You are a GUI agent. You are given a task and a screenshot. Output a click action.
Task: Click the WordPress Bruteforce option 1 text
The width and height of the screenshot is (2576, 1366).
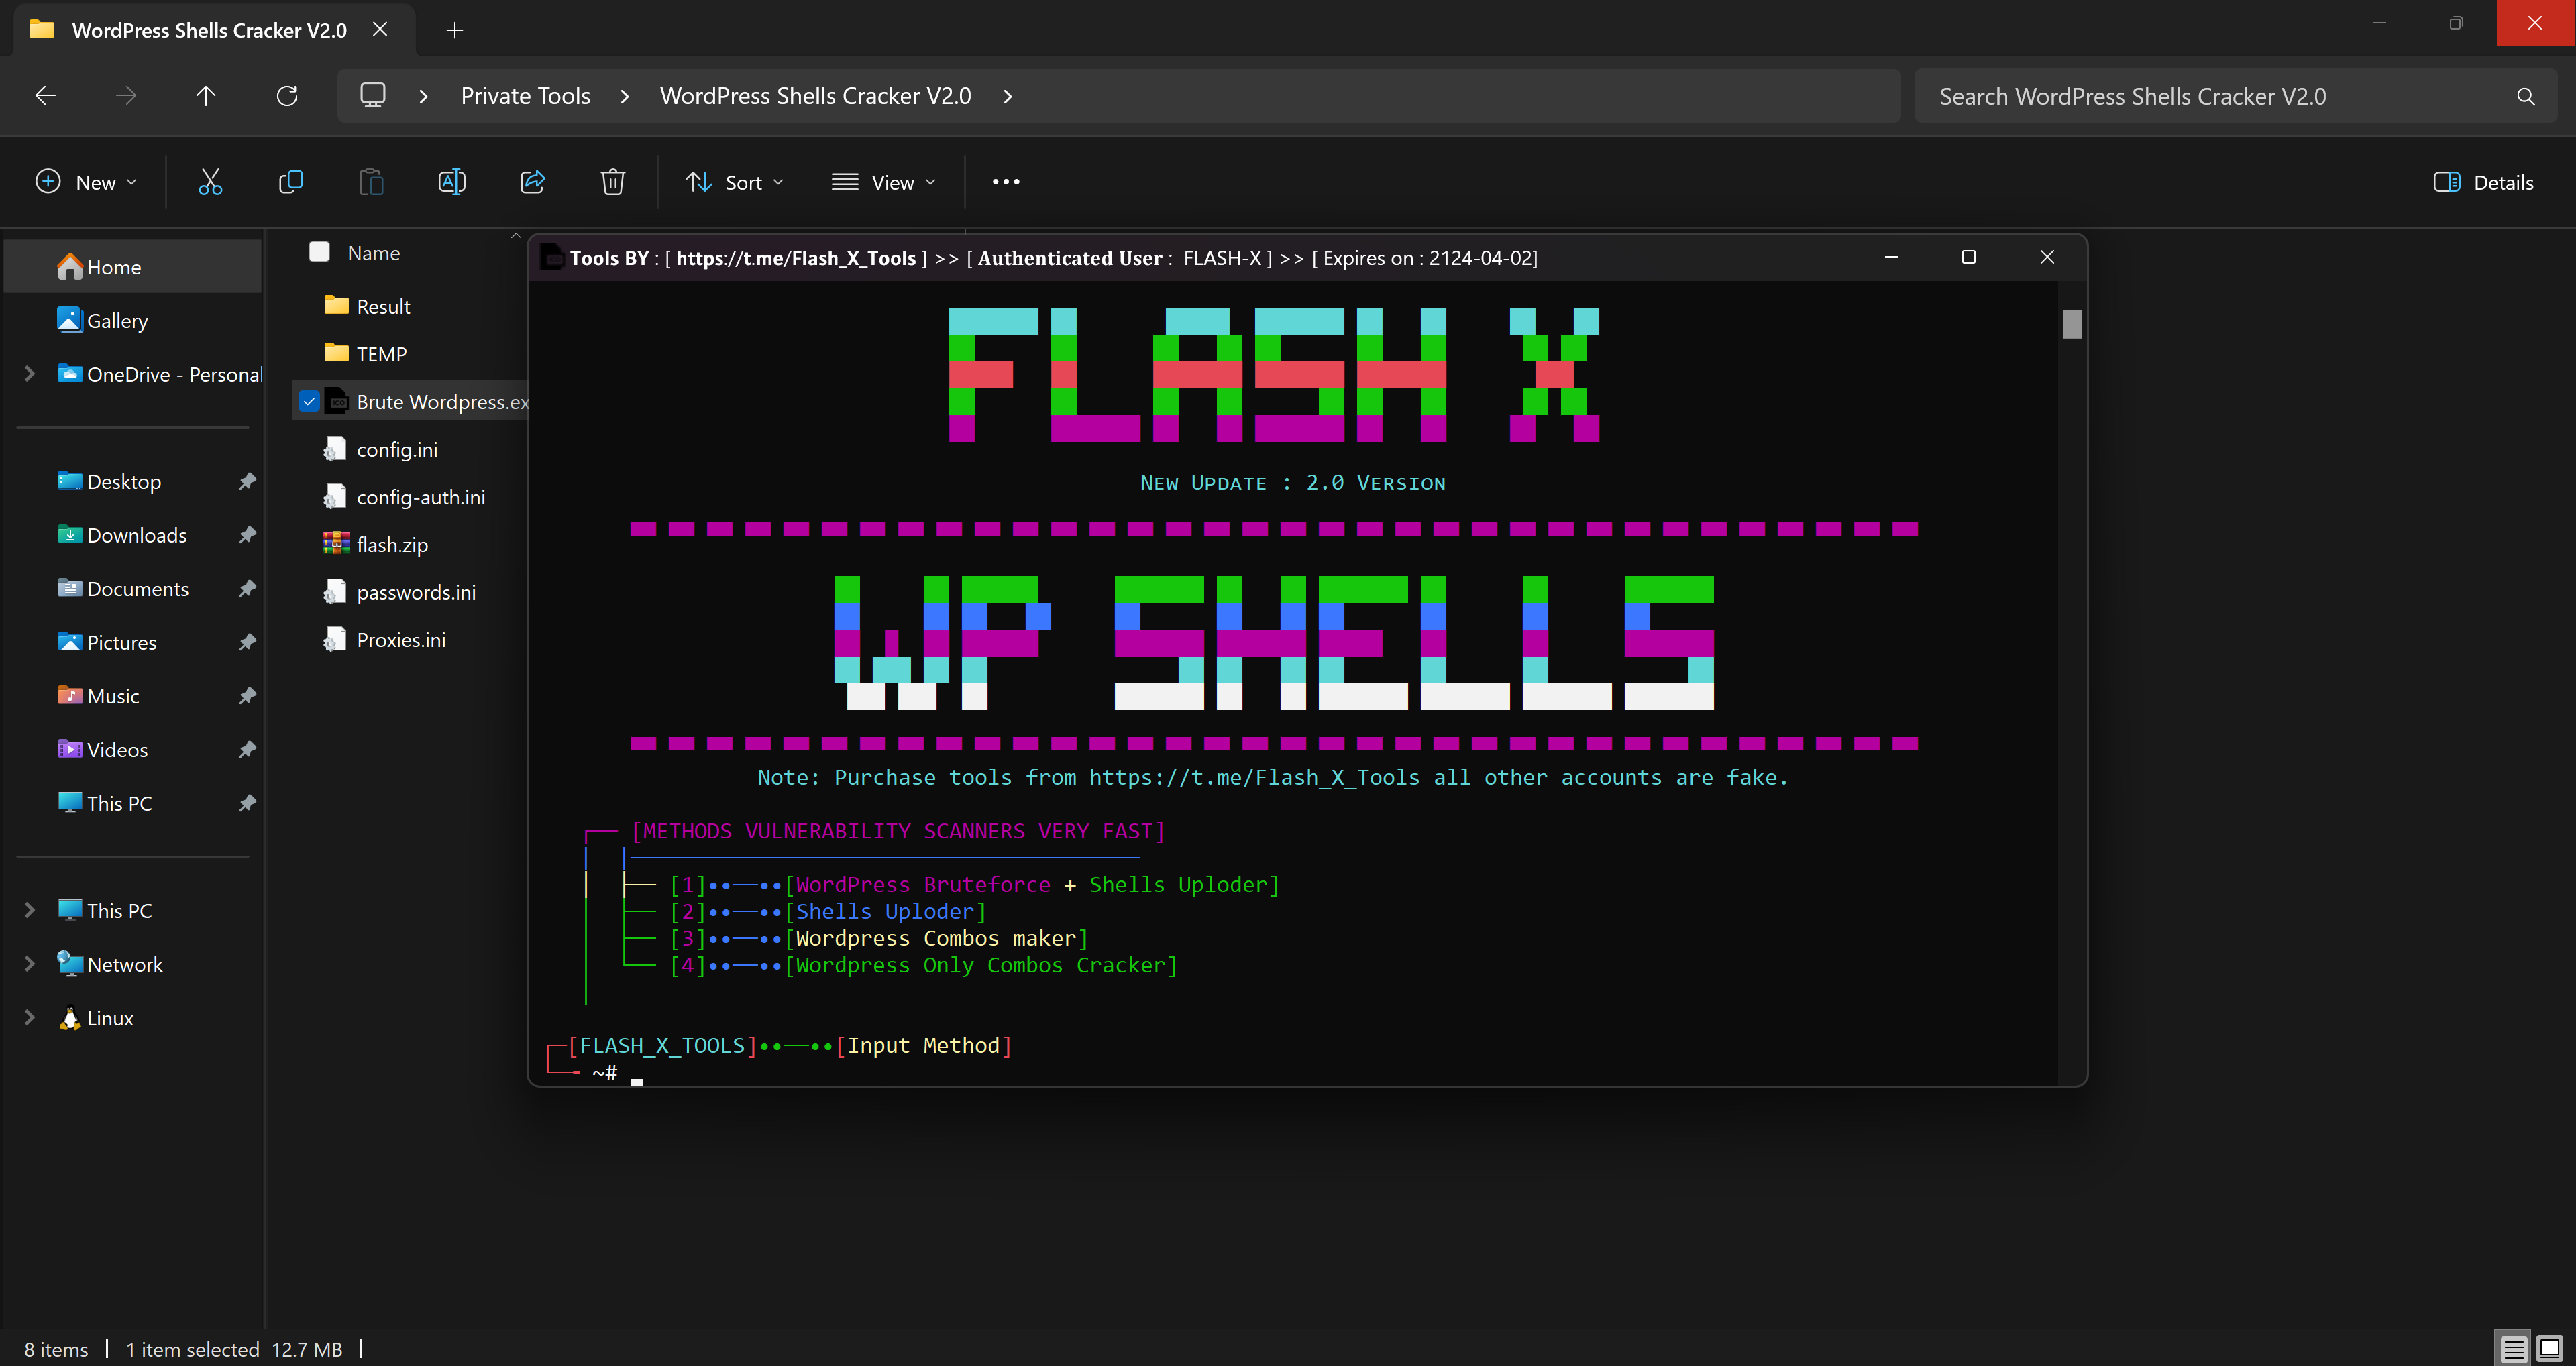pyautogui.click(x=923, y=884)
